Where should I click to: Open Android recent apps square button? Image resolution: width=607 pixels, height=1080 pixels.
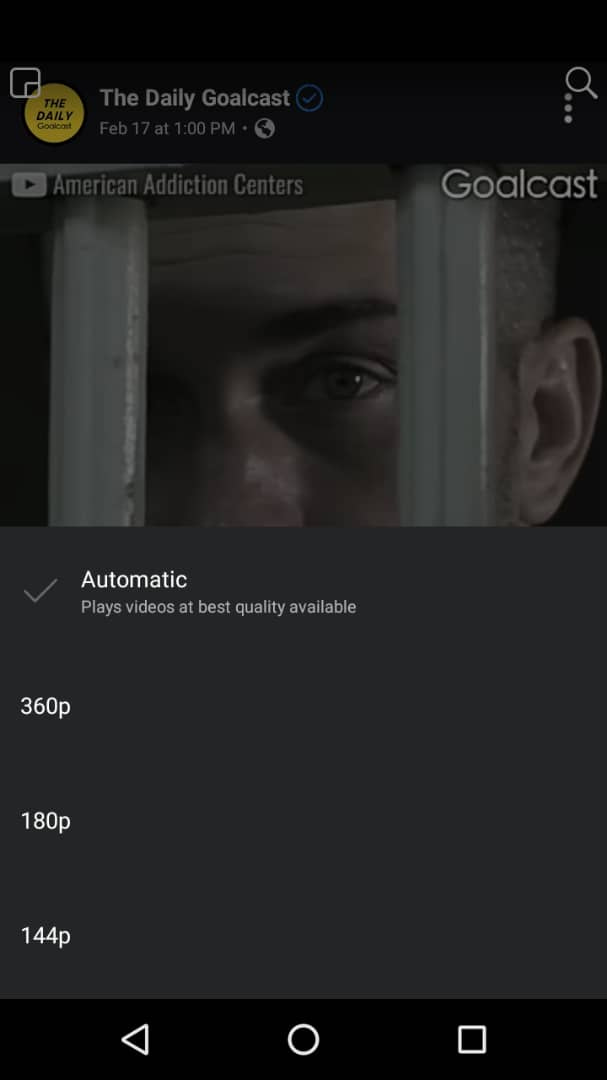click(472, 1039)
